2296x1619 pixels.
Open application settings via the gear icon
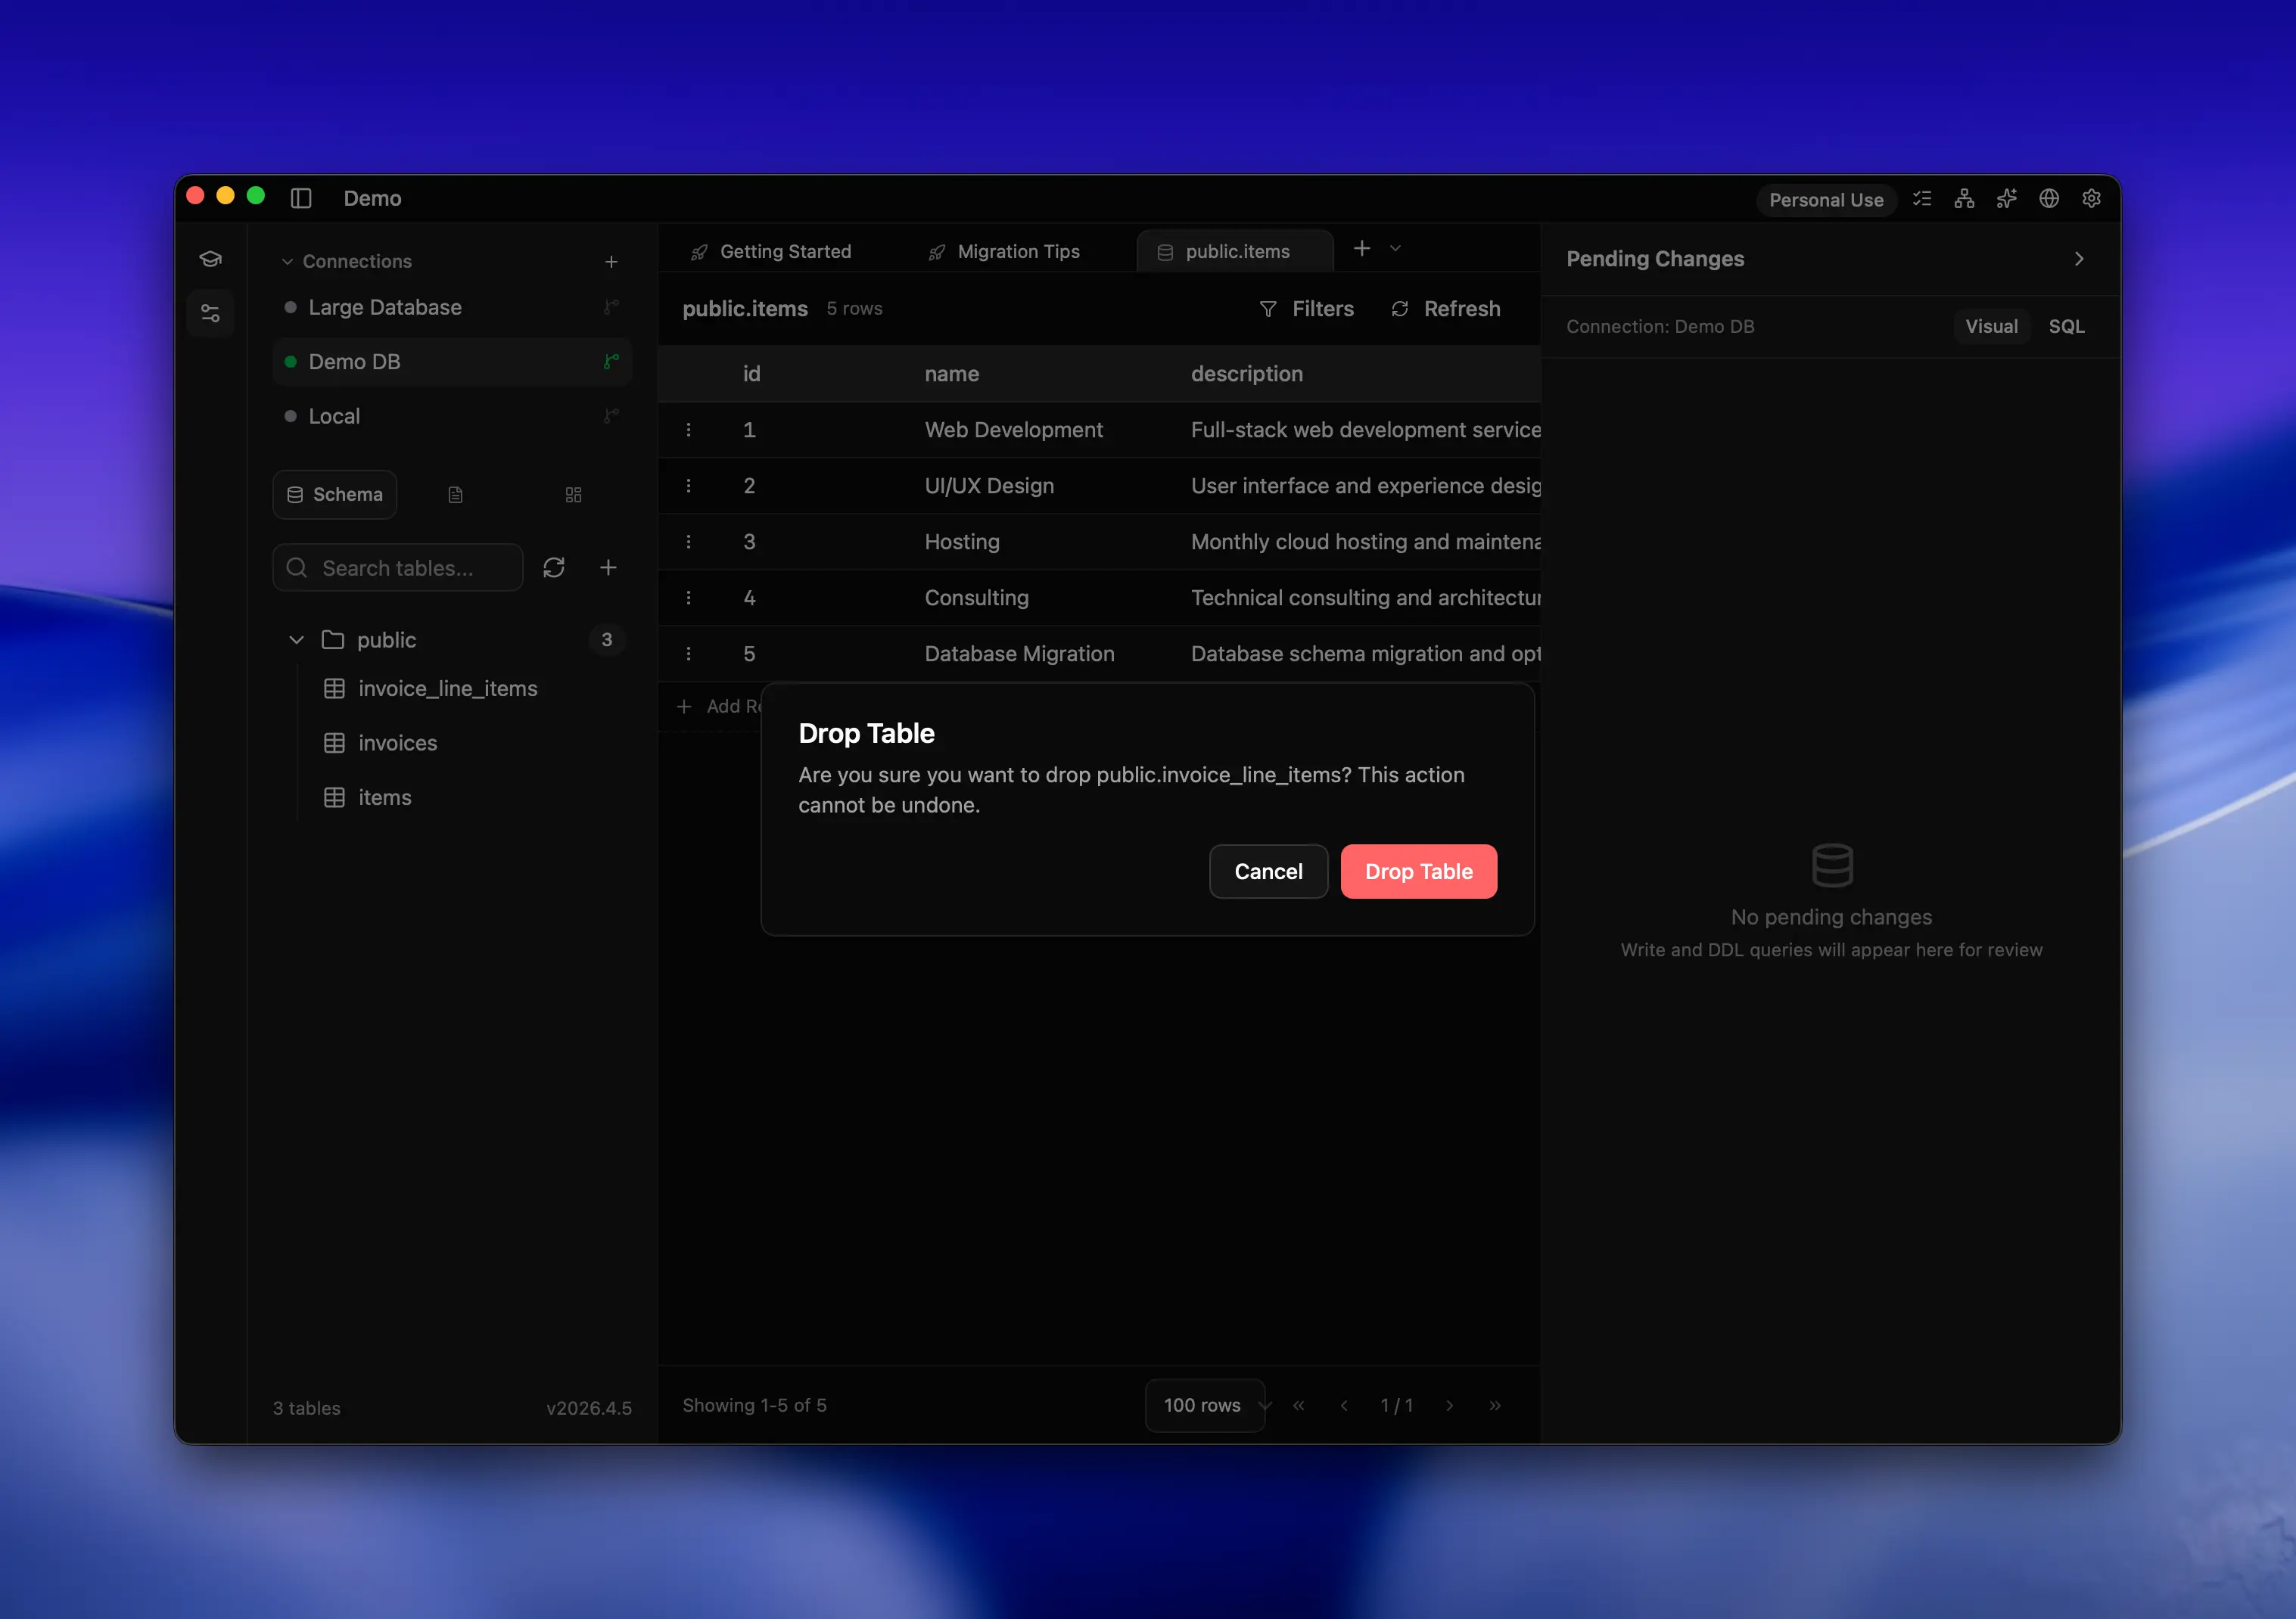tap(2091, 198)
